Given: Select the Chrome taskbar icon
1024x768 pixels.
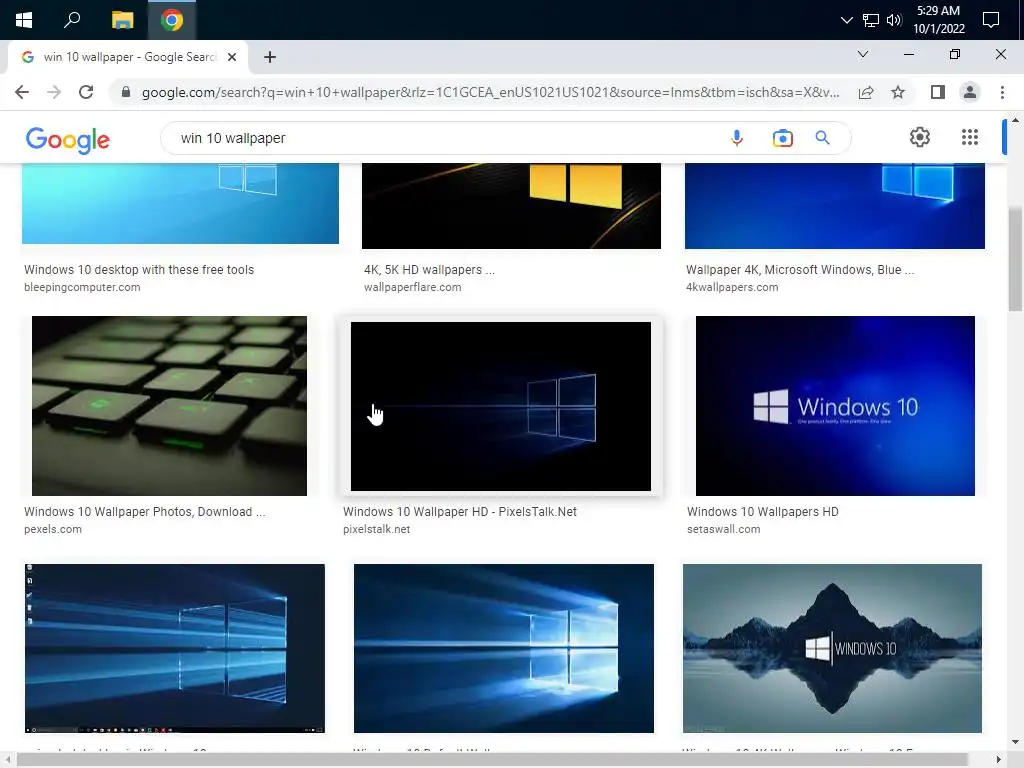Looking at the screenshot, I should click(172, 20).
